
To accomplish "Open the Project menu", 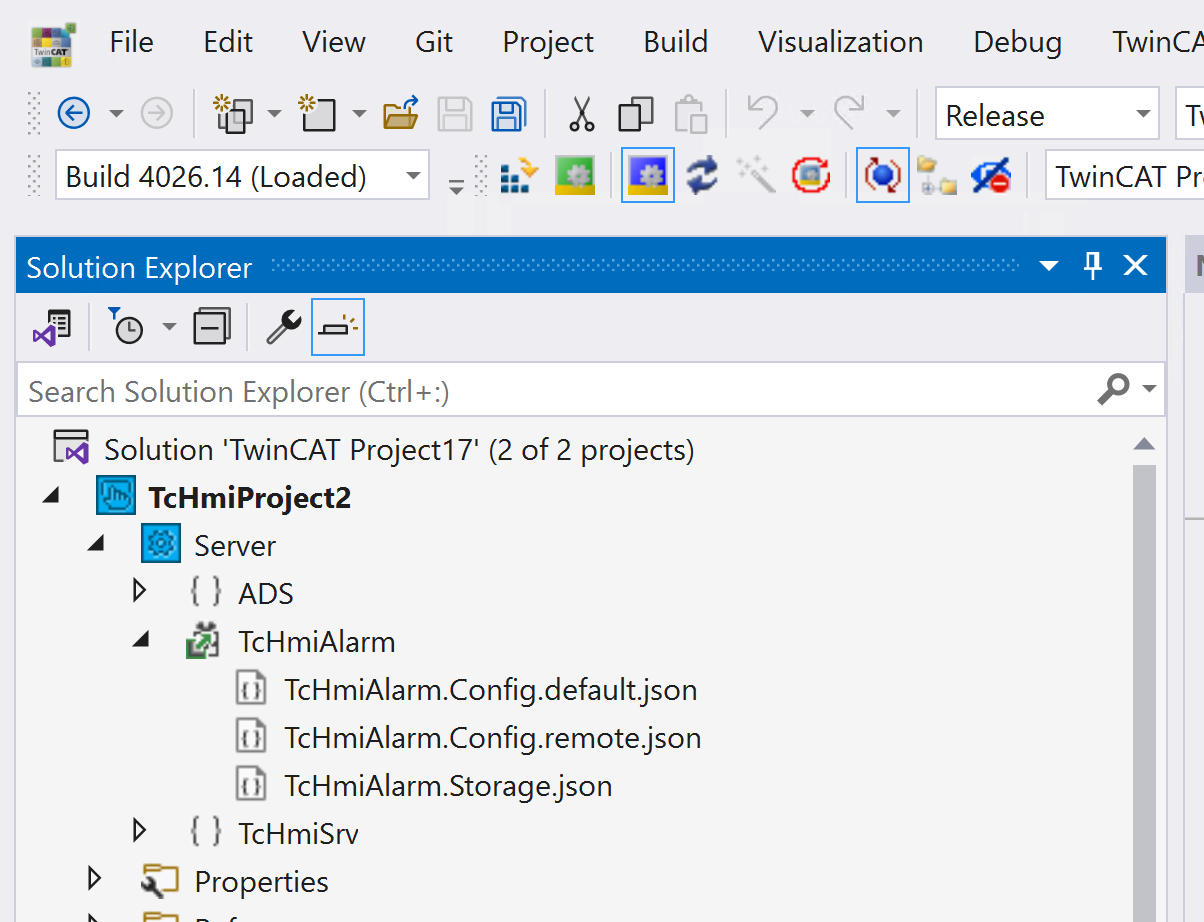I will click(x=548, y=42).
